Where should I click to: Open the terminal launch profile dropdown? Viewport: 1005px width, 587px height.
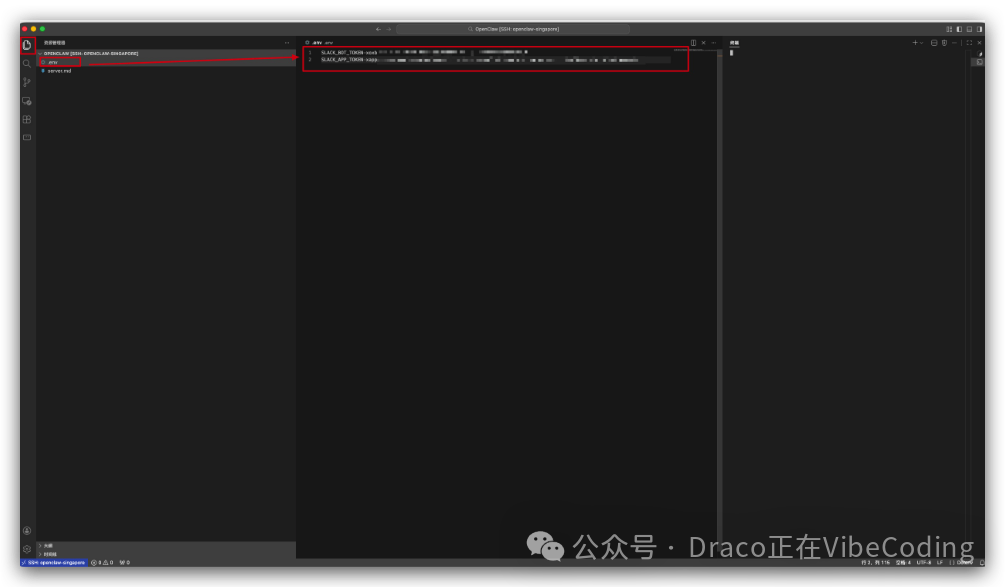pyautogui.click(x=922, y=43)
